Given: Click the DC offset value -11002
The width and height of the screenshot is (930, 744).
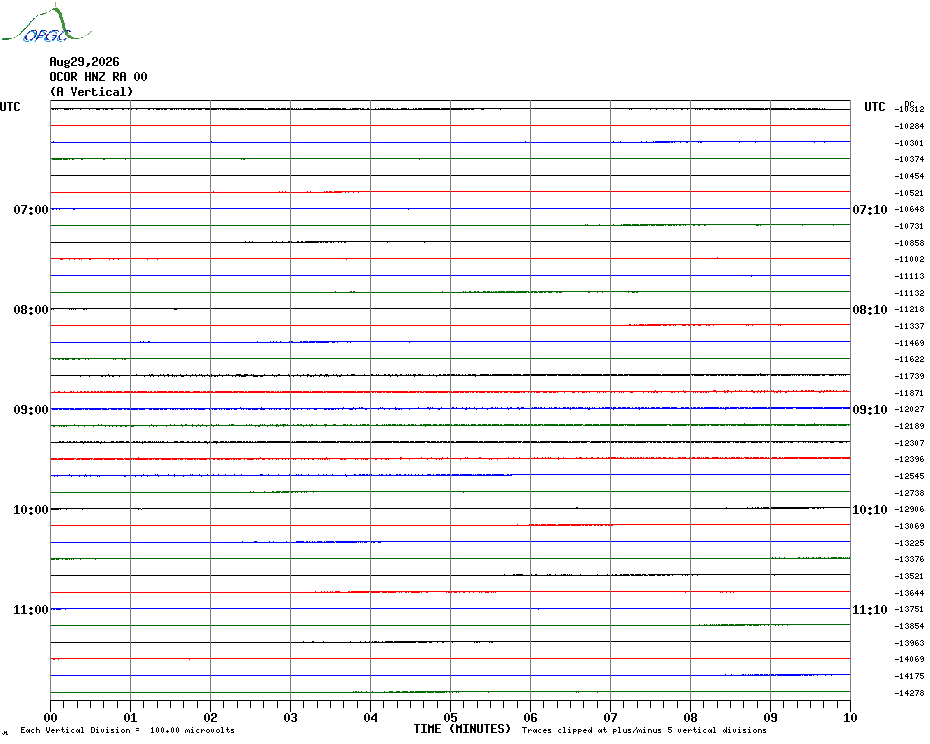Looking at the screenshot, I should [909, 259].
